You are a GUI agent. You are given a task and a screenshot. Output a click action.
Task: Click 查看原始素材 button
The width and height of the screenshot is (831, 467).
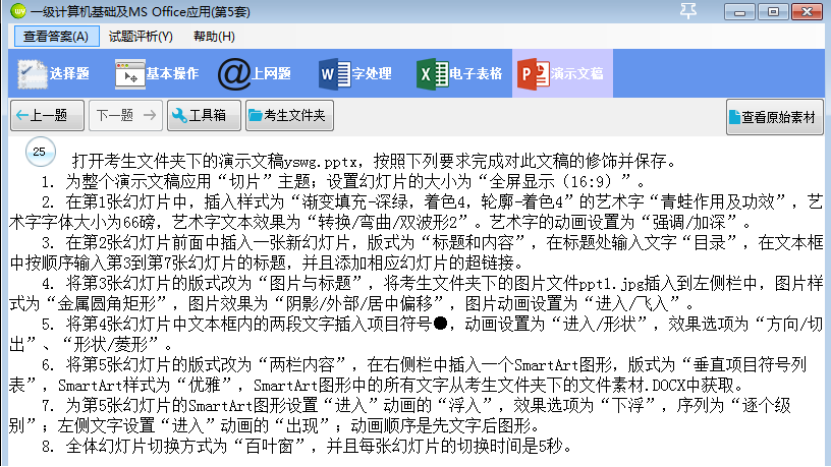[774, 117]
